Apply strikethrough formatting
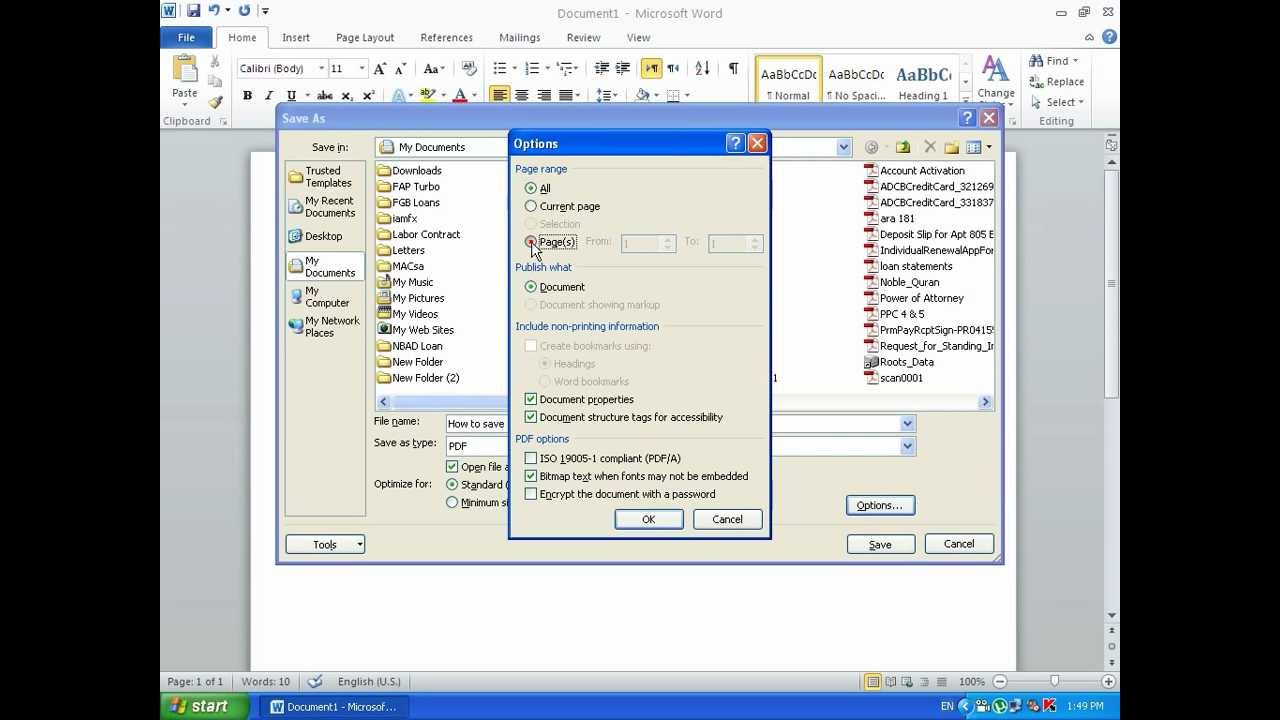 pyautogui.click(x=324, y=96)
